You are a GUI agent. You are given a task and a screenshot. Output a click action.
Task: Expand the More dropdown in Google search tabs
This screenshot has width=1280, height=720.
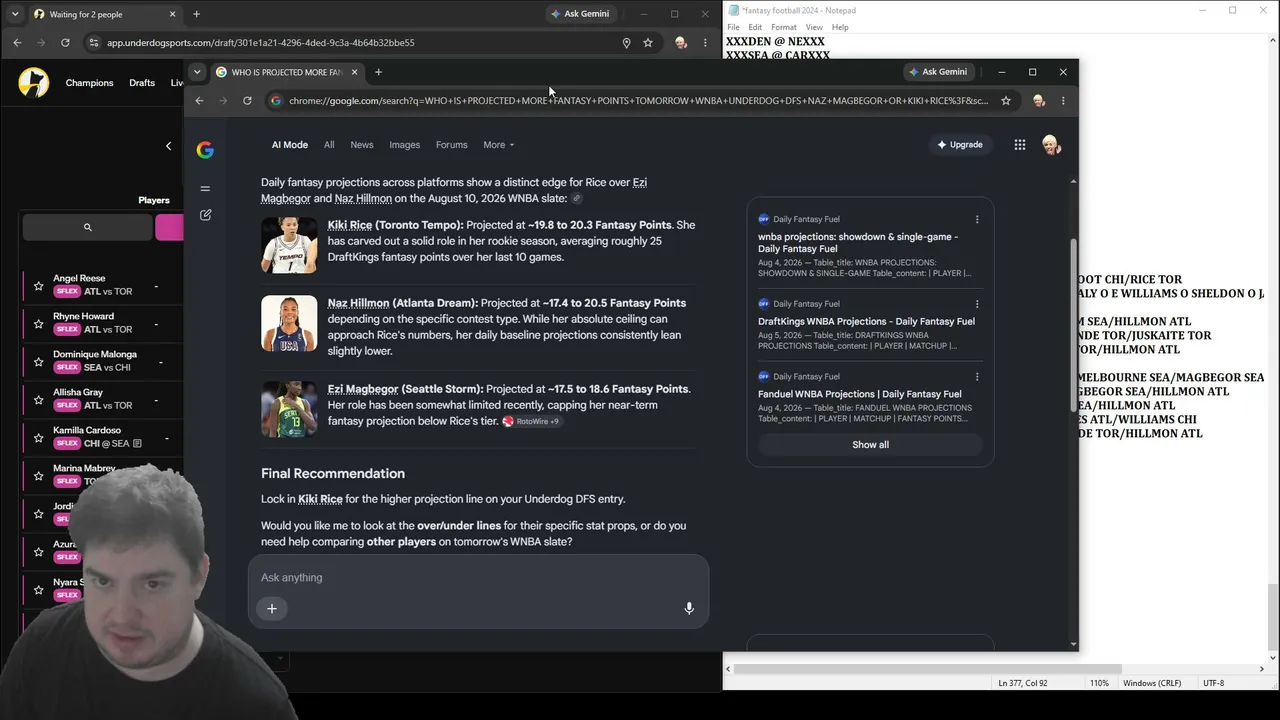click(x=498, y=145)
